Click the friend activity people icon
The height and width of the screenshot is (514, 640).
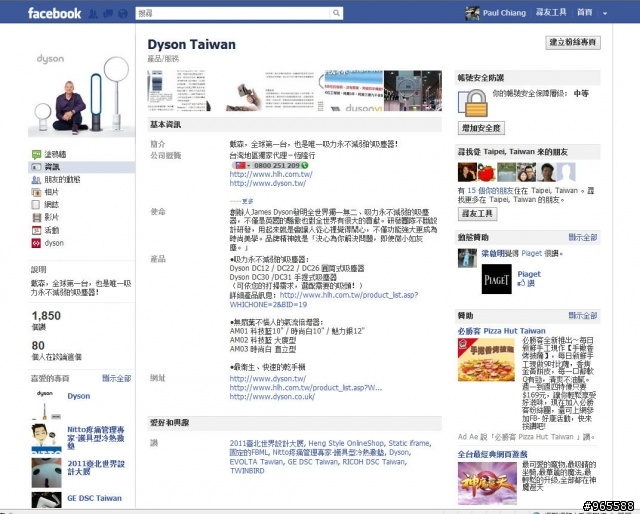[36, 180]
